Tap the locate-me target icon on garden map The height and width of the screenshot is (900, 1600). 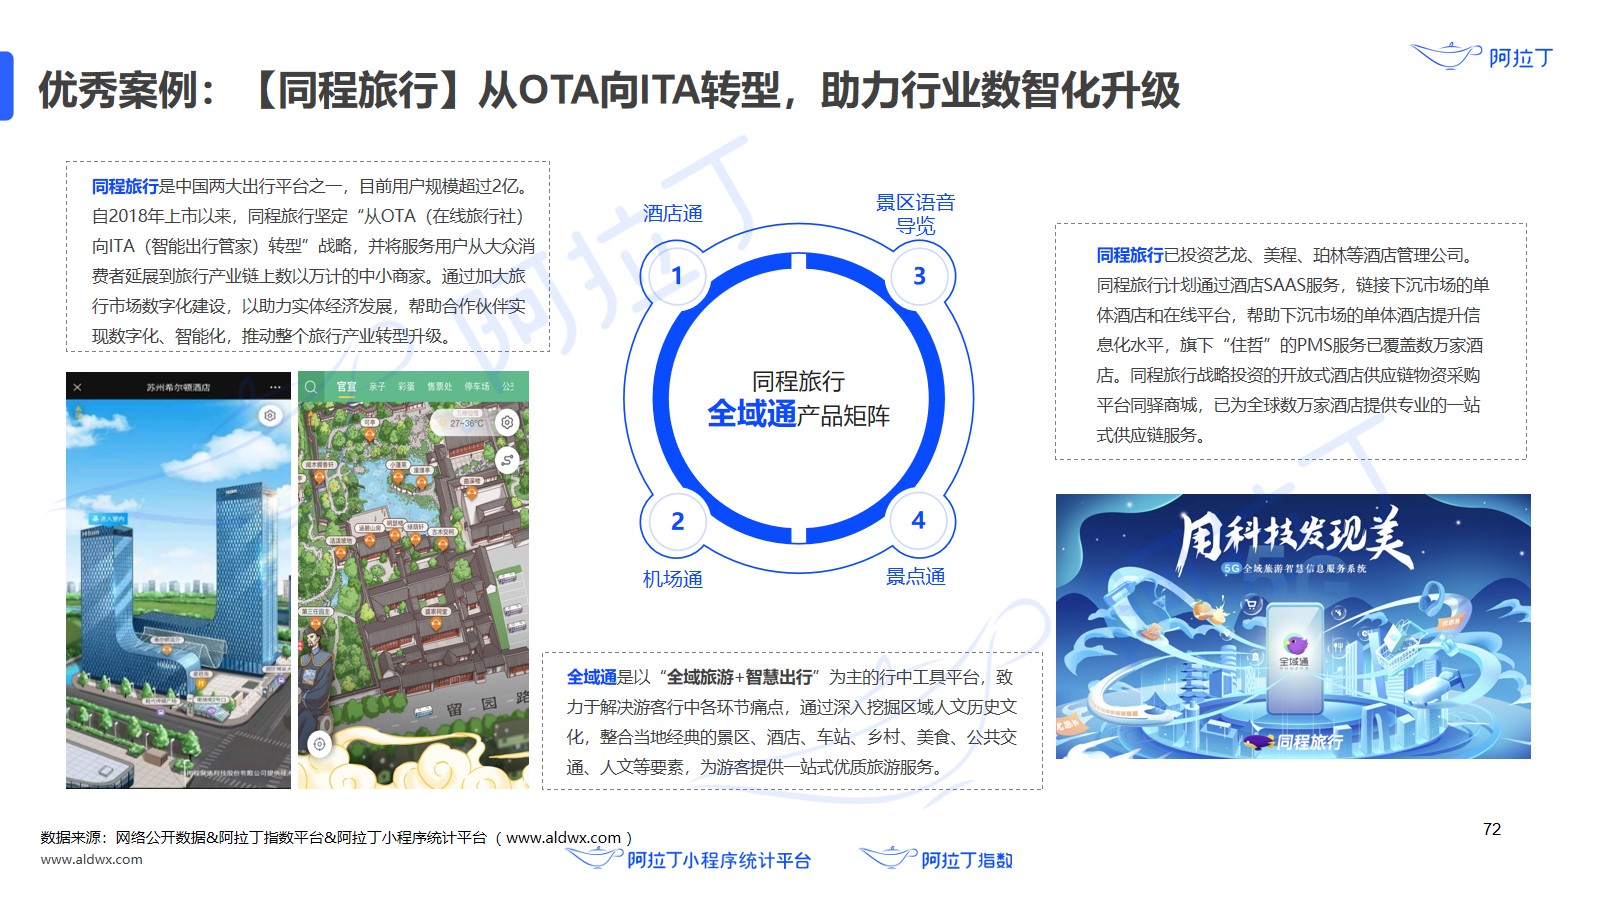coord(319,743)
